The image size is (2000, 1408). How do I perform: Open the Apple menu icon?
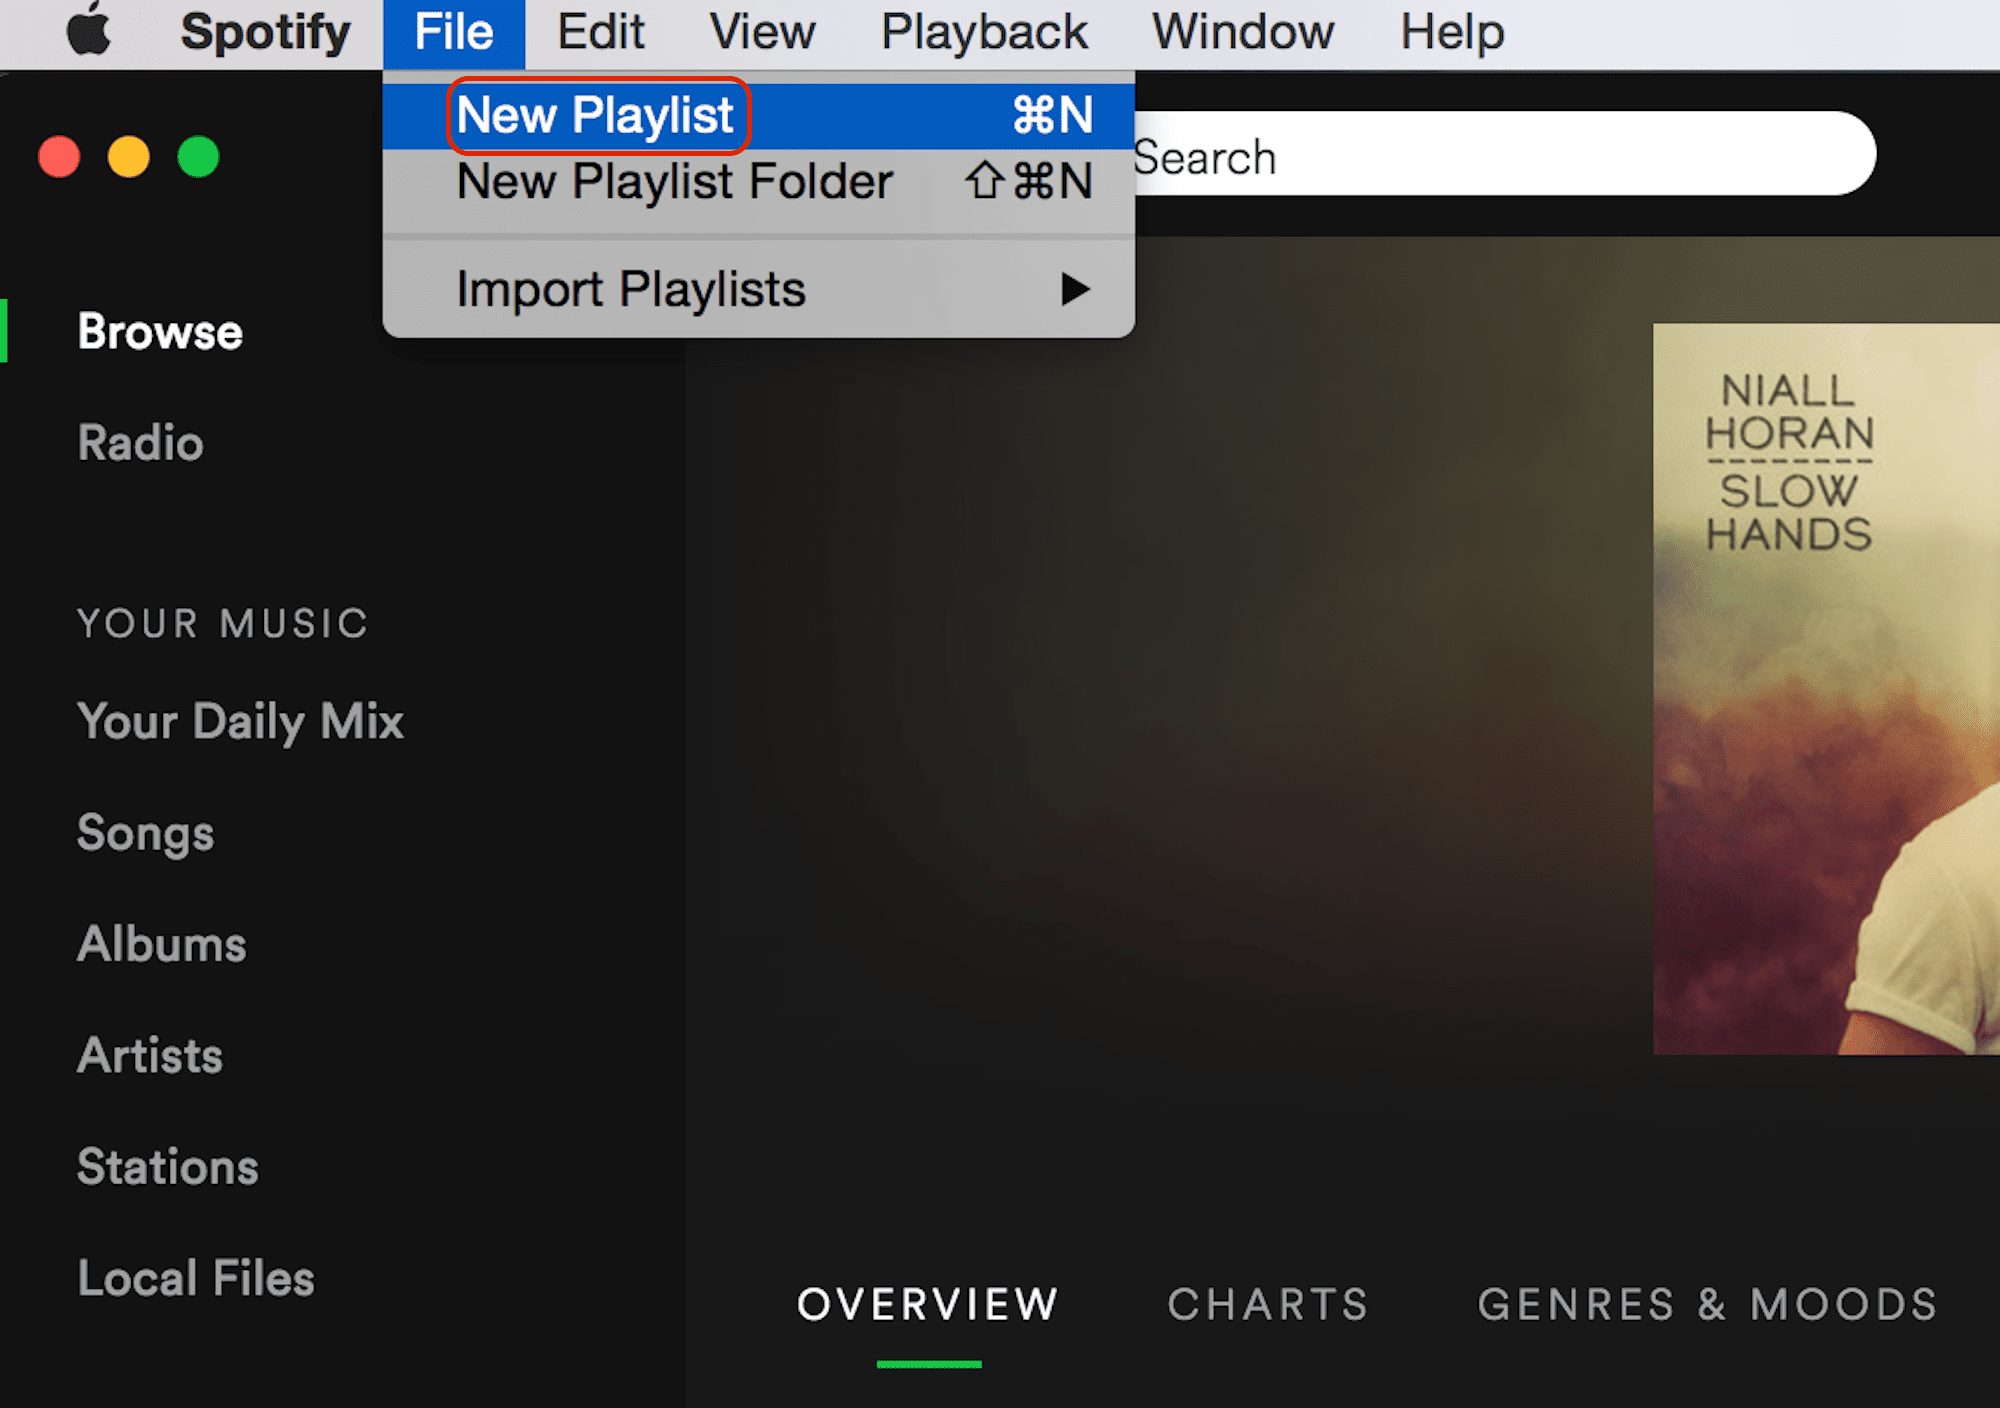click(89, 30)
